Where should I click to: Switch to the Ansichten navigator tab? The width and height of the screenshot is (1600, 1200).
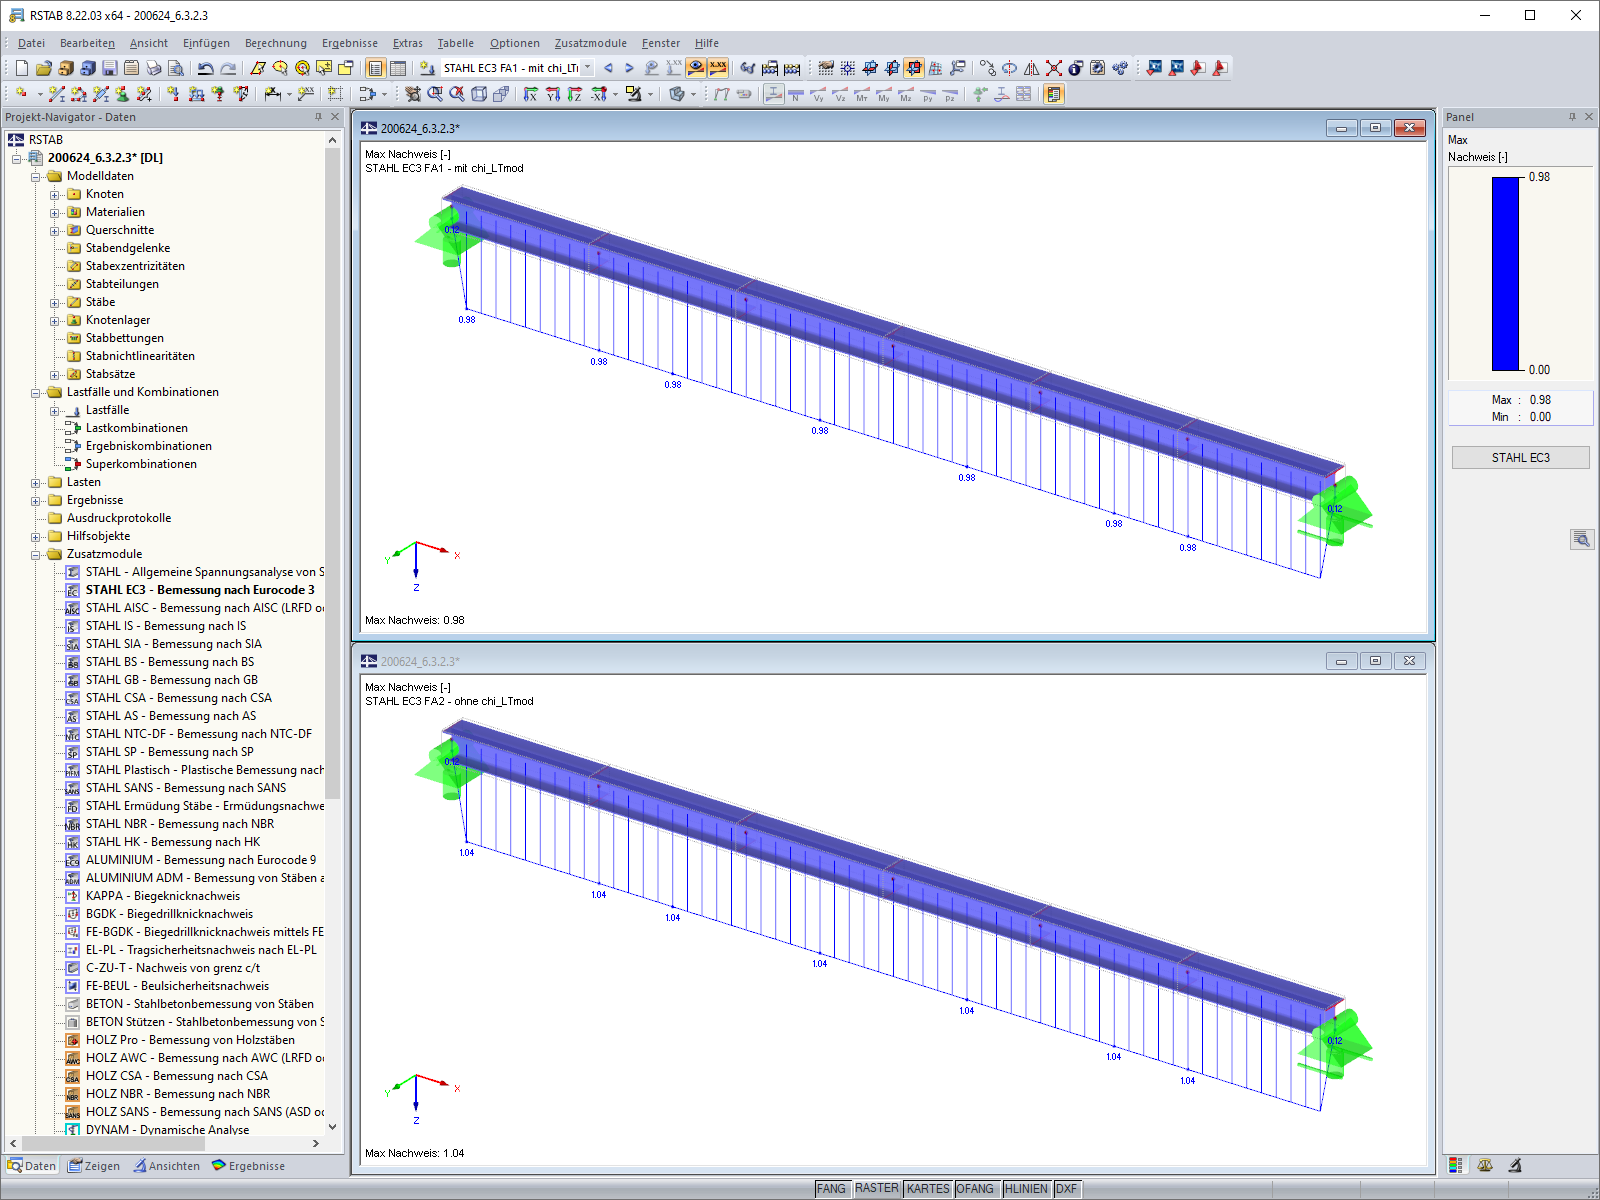167,1166
